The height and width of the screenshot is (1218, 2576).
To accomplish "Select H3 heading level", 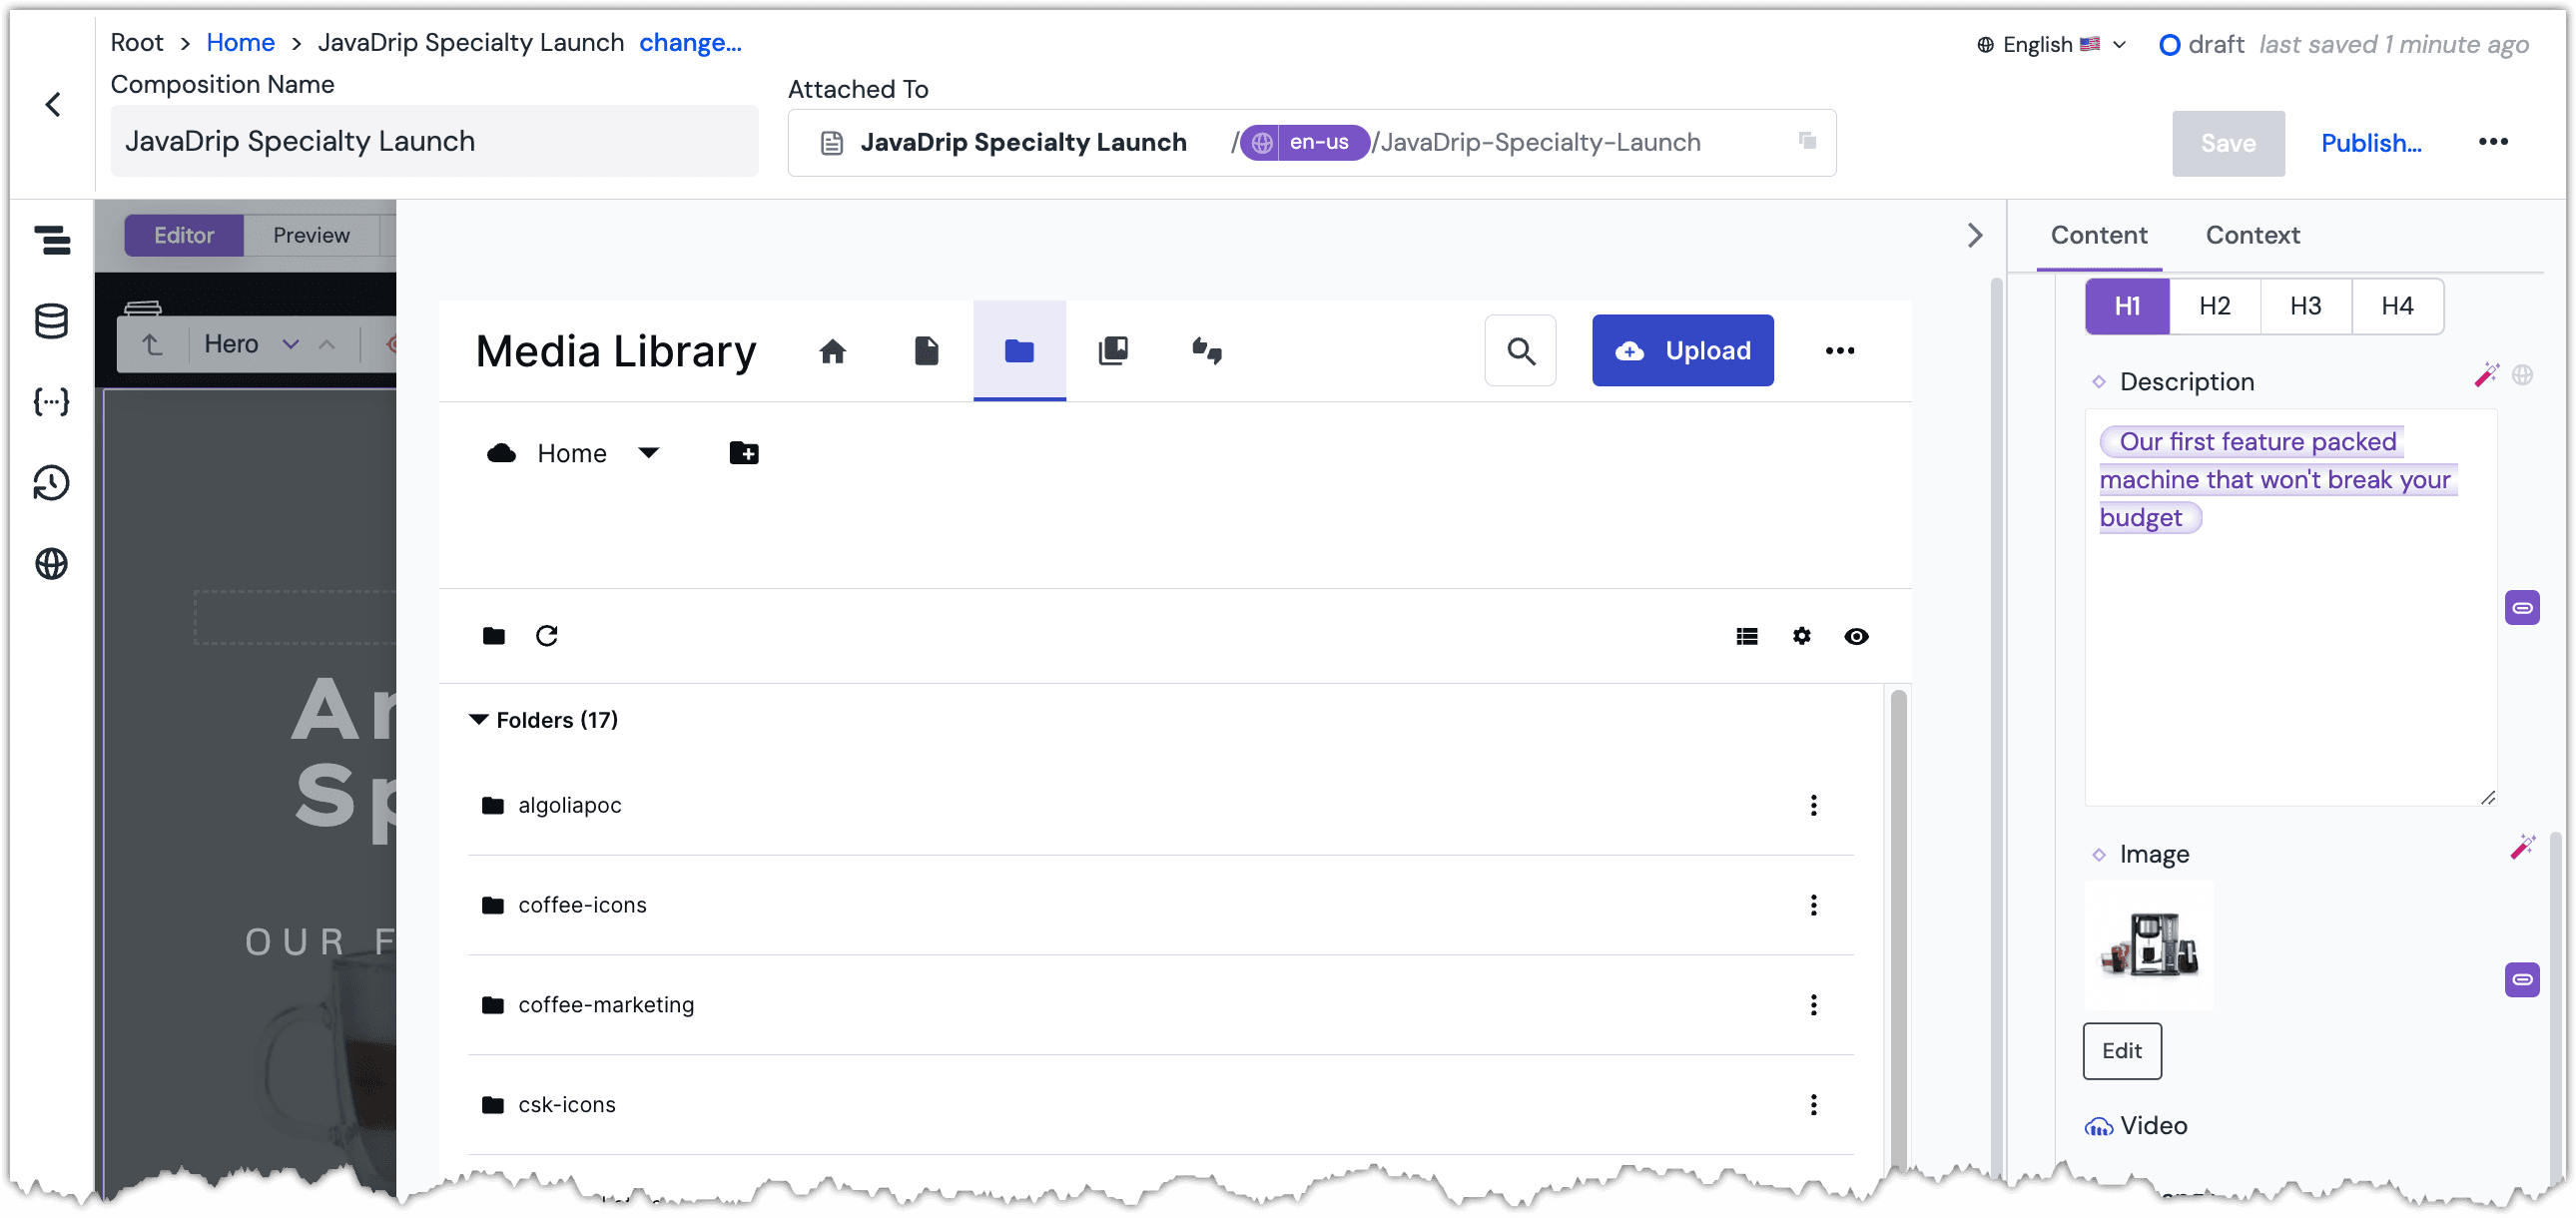I will (x=2306, y=306).
